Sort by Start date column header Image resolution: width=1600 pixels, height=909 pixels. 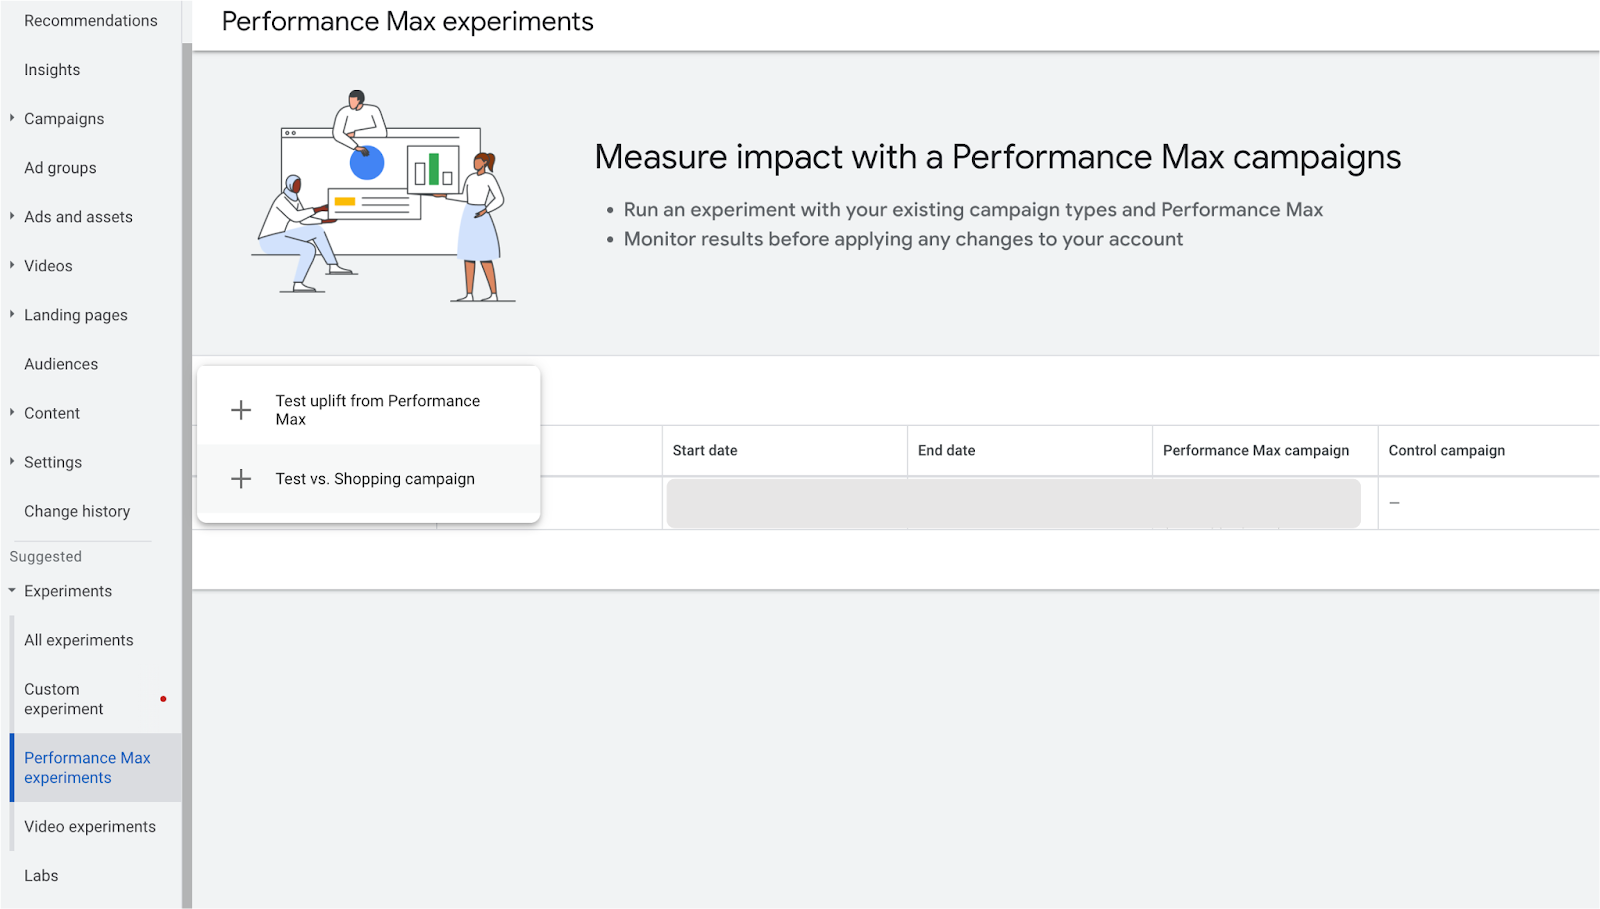pyautogui.click(x=705, y=451)
